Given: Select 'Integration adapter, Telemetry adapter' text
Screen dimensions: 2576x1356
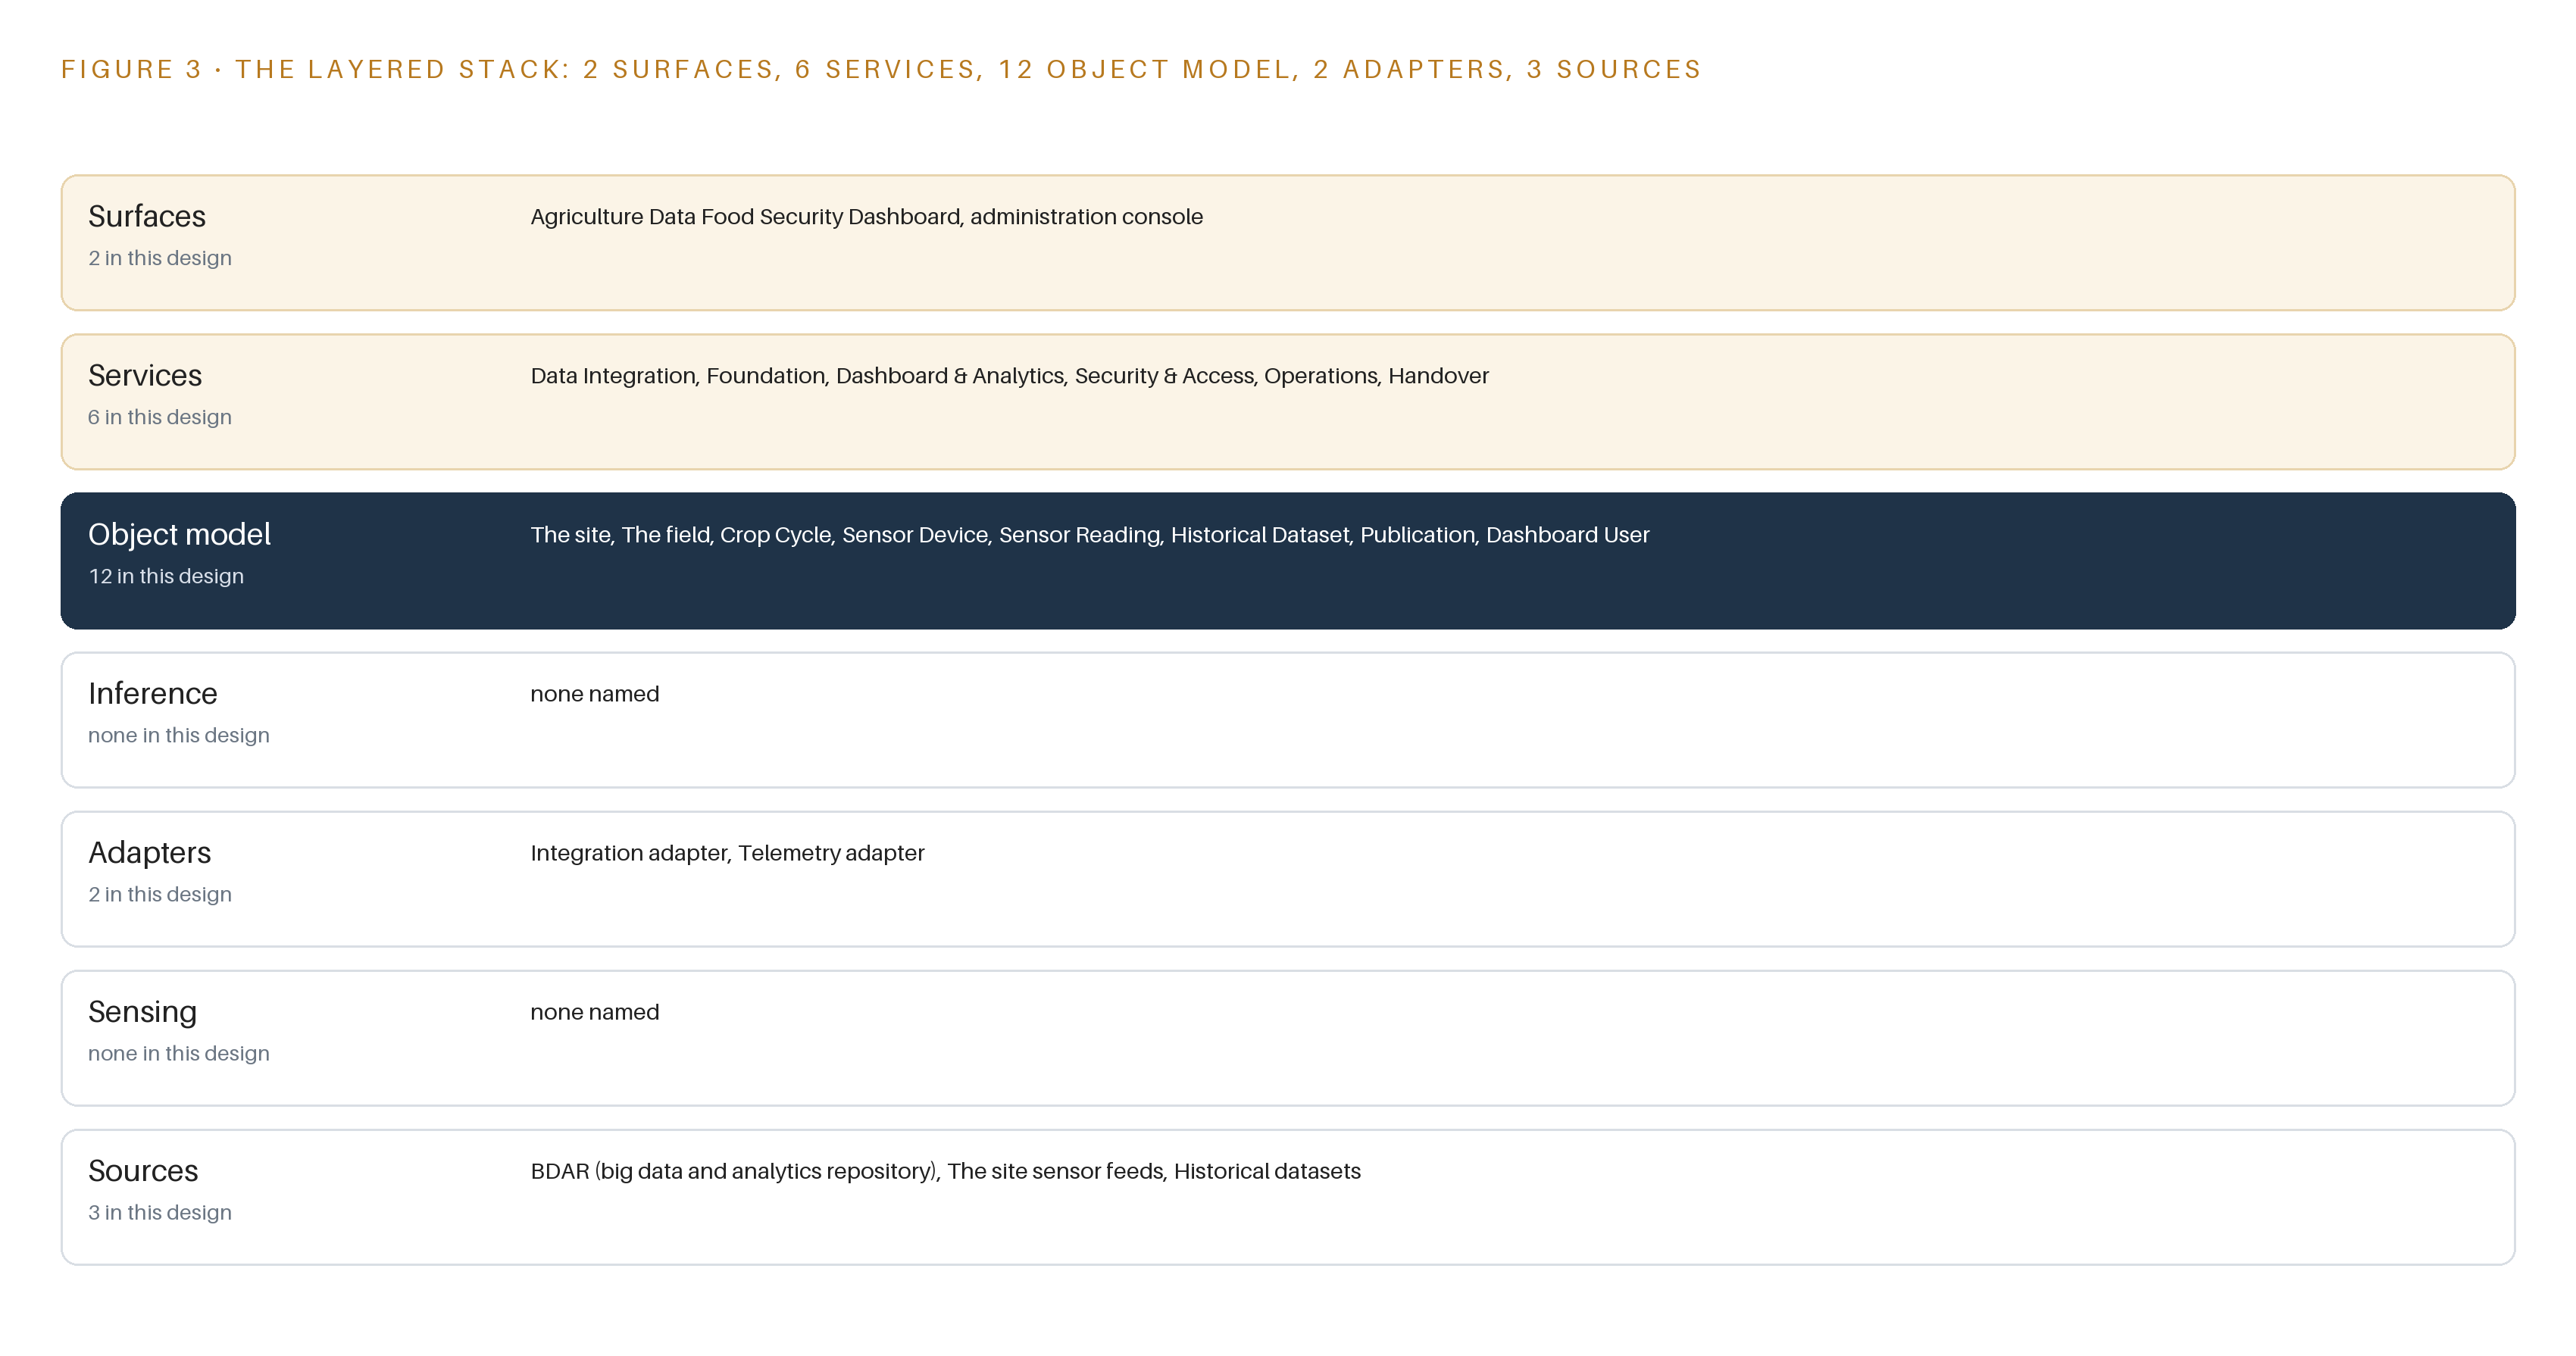Looking at the screenshot, I should (x=727, y=853).
